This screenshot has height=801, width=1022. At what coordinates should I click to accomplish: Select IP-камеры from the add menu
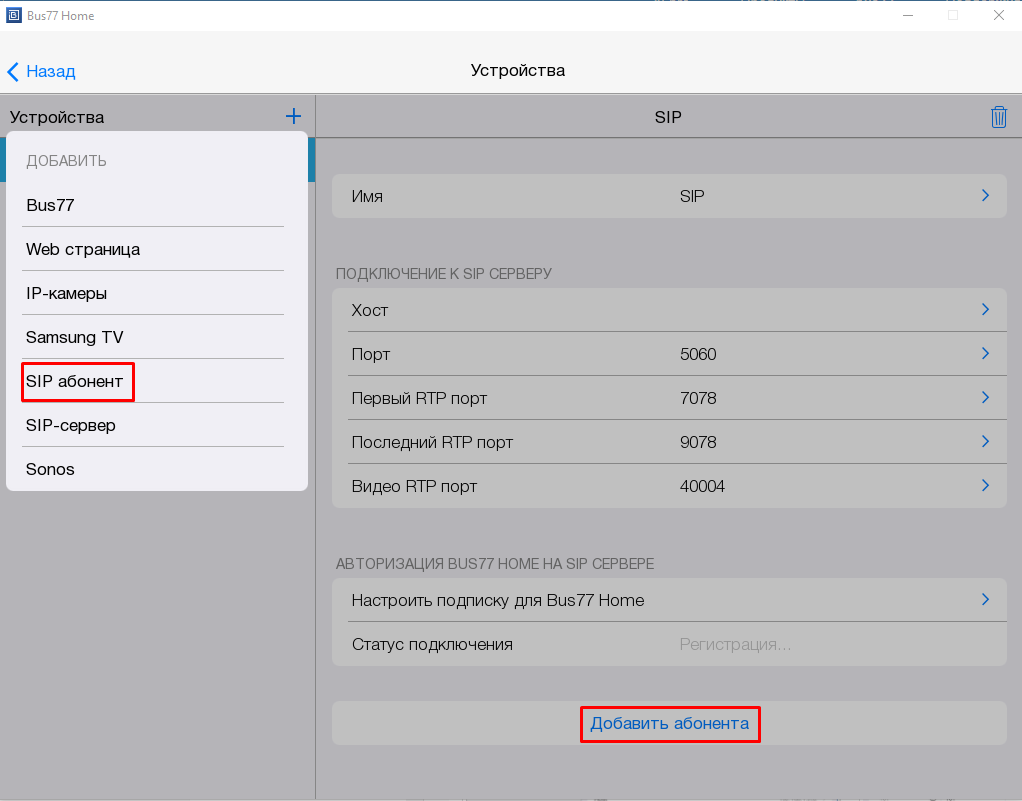click(x=66, y=294)
